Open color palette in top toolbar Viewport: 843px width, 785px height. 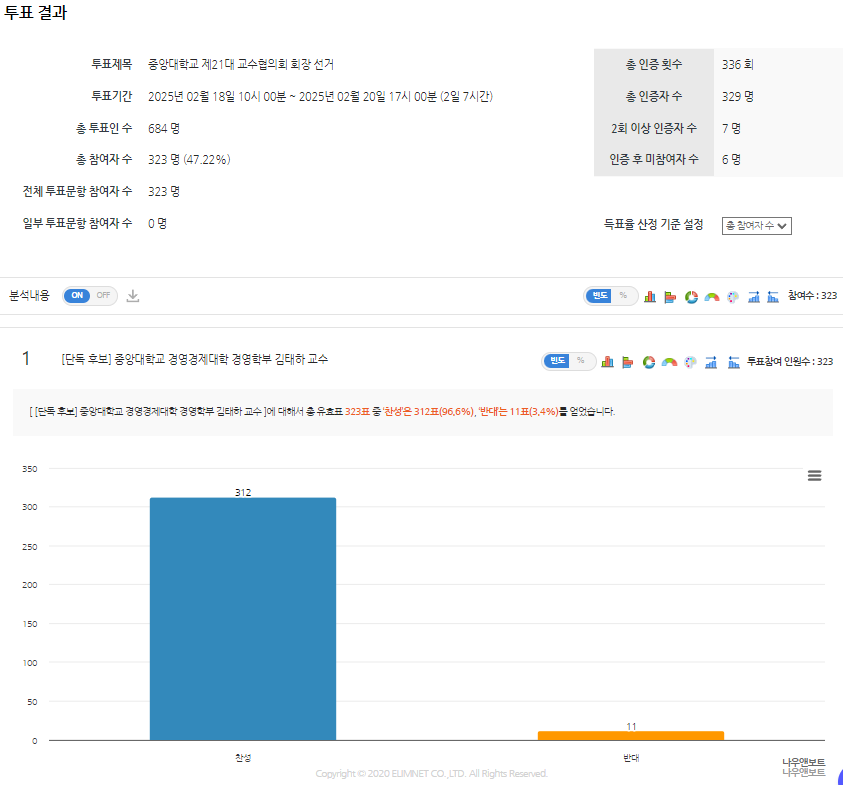(x=733, y=296)
